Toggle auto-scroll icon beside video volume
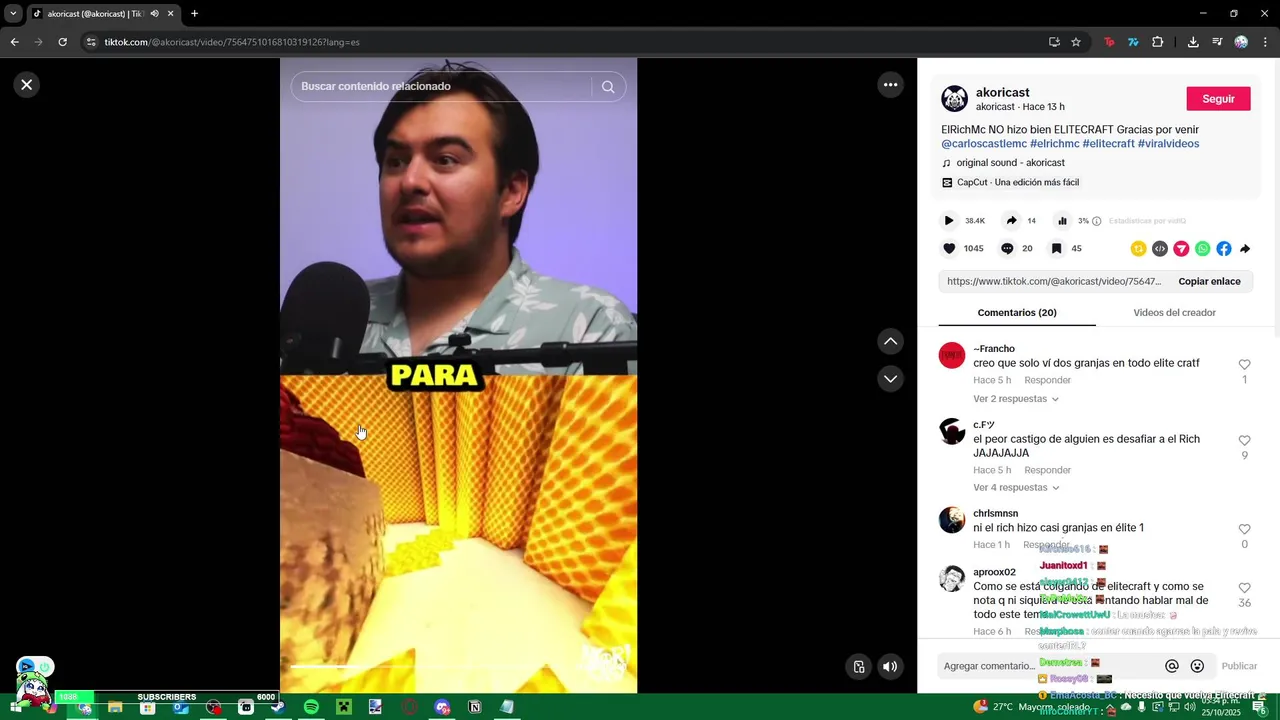This screenshot has height=720, width=1280. (x=858, y=667)
